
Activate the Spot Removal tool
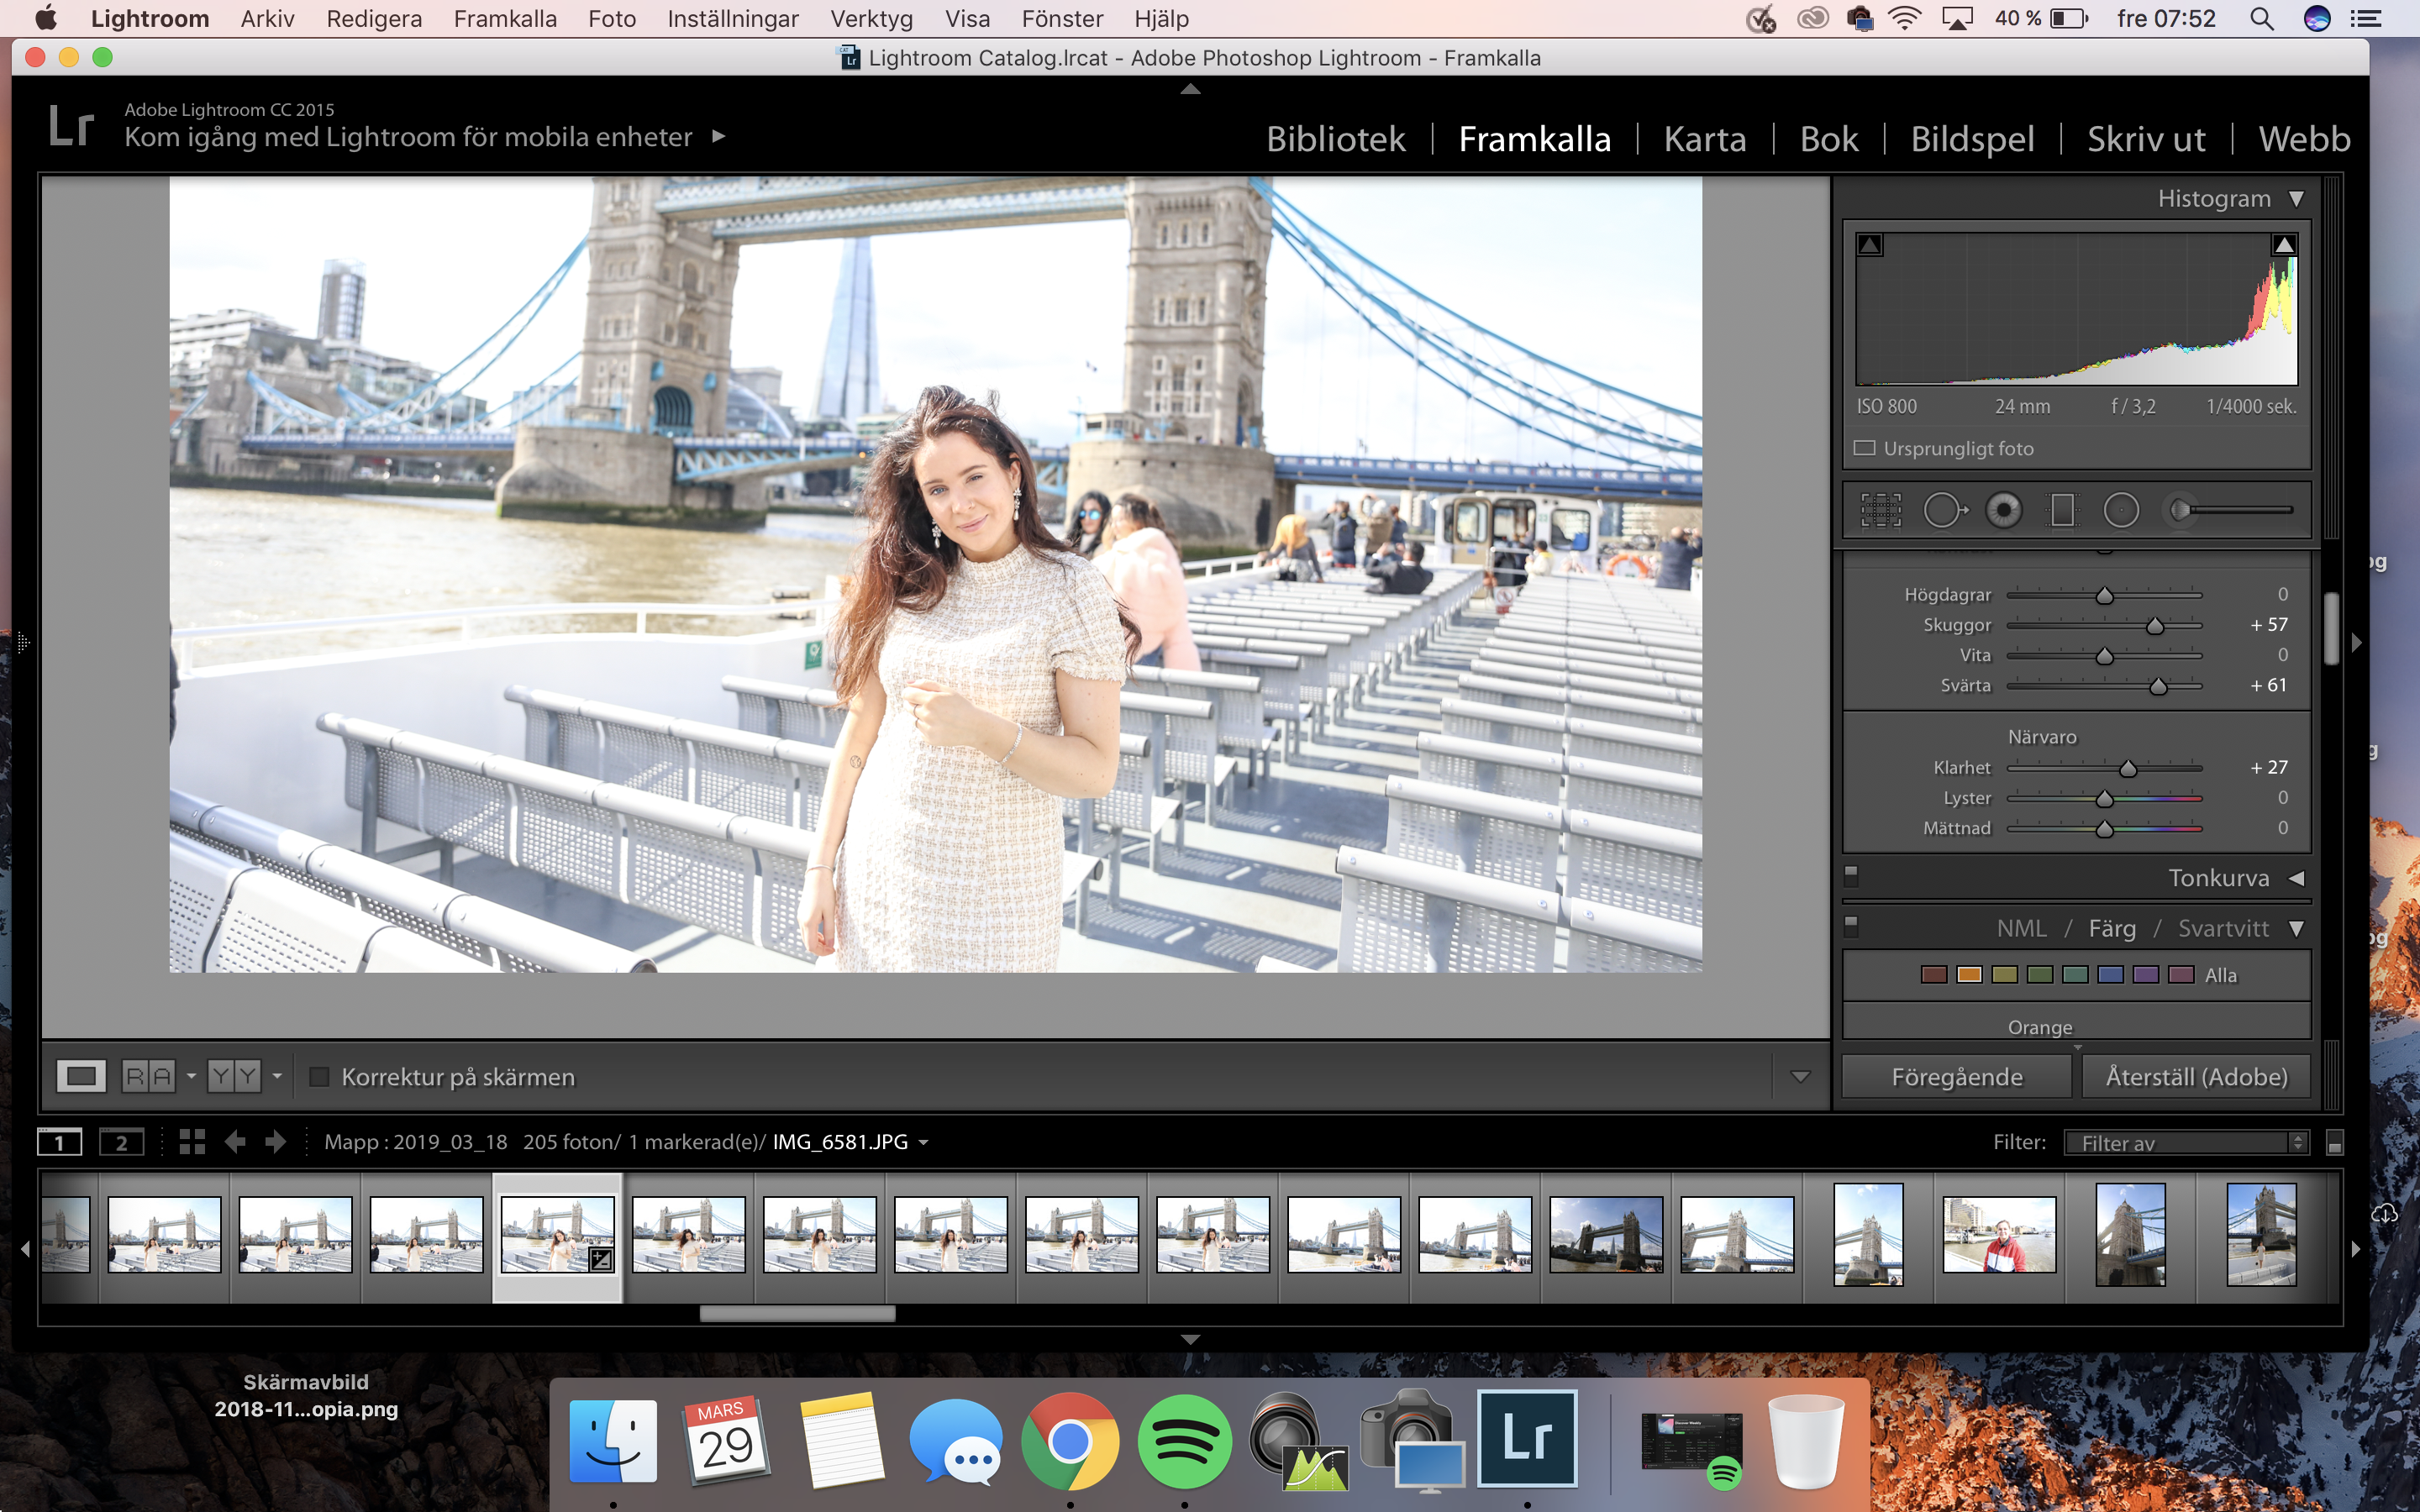click(1942, 510)
